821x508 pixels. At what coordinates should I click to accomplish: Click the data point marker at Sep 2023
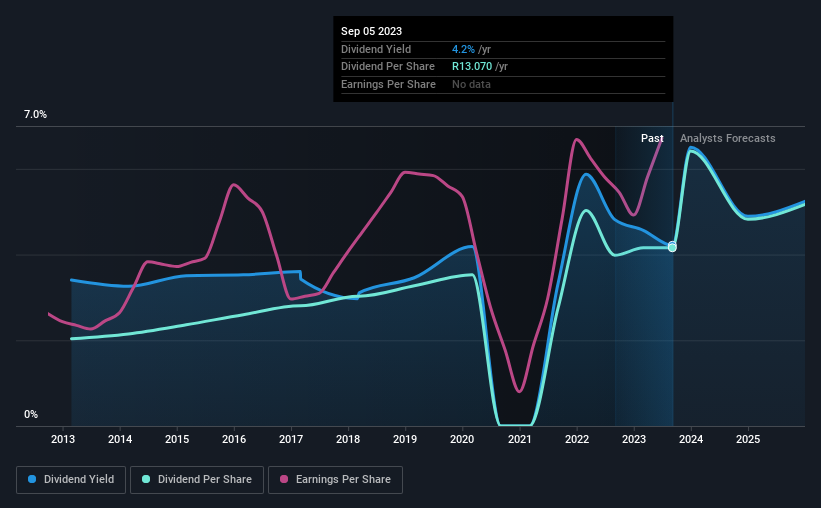point(672,247)
